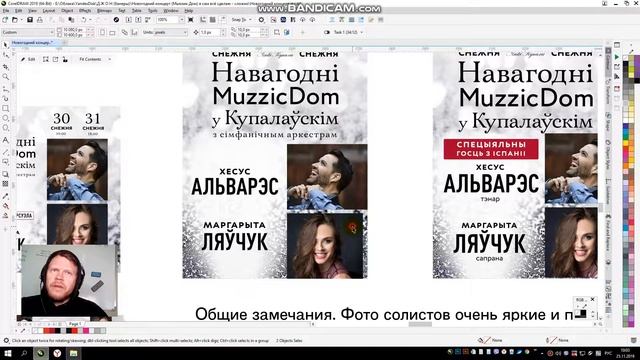
Task: Click the Yandex browser taskbar icon
Action: point(57,353)
